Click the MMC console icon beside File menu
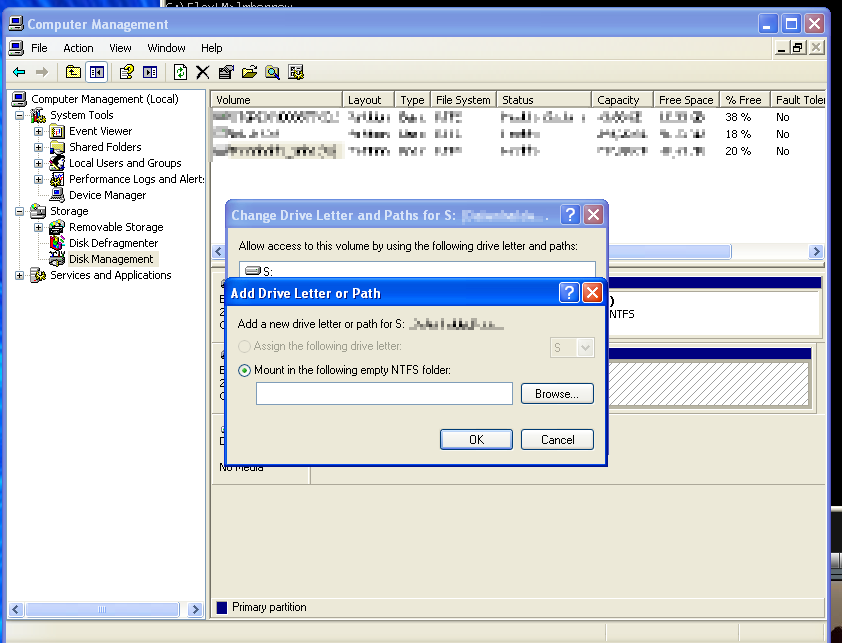This screenshot has width=842, height=643. coord(16,48)
